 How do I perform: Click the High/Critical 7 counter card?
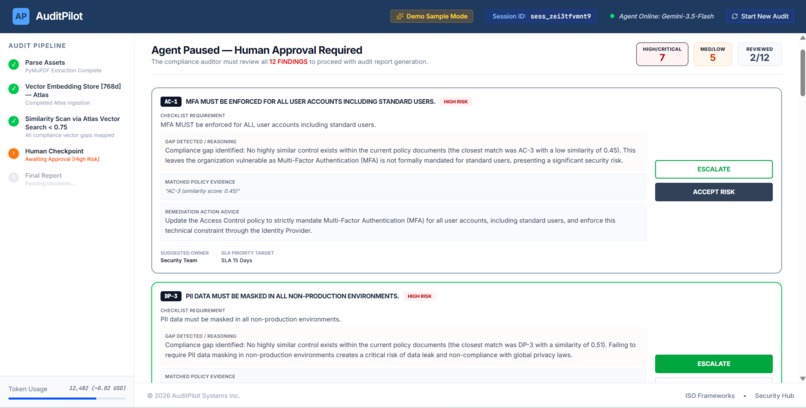[x=662, y=54]
